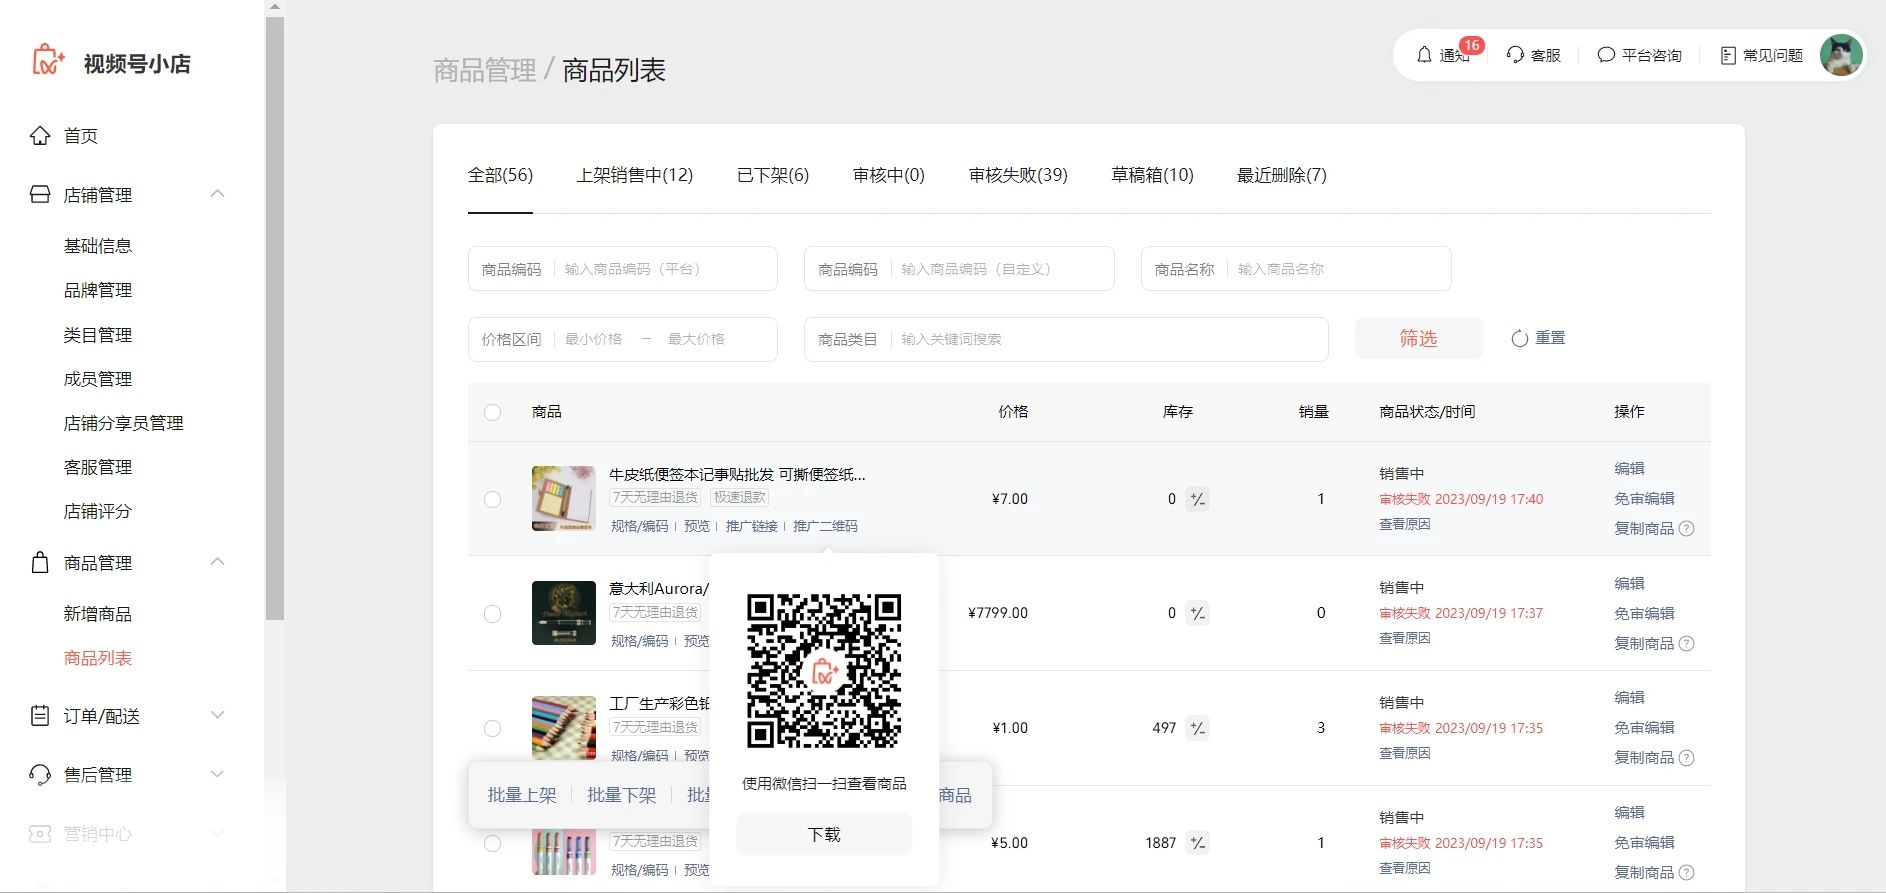Open 常见问题 document icon
The width and height of the screenshot is (1886, 893).
(x=1728, y=55)
